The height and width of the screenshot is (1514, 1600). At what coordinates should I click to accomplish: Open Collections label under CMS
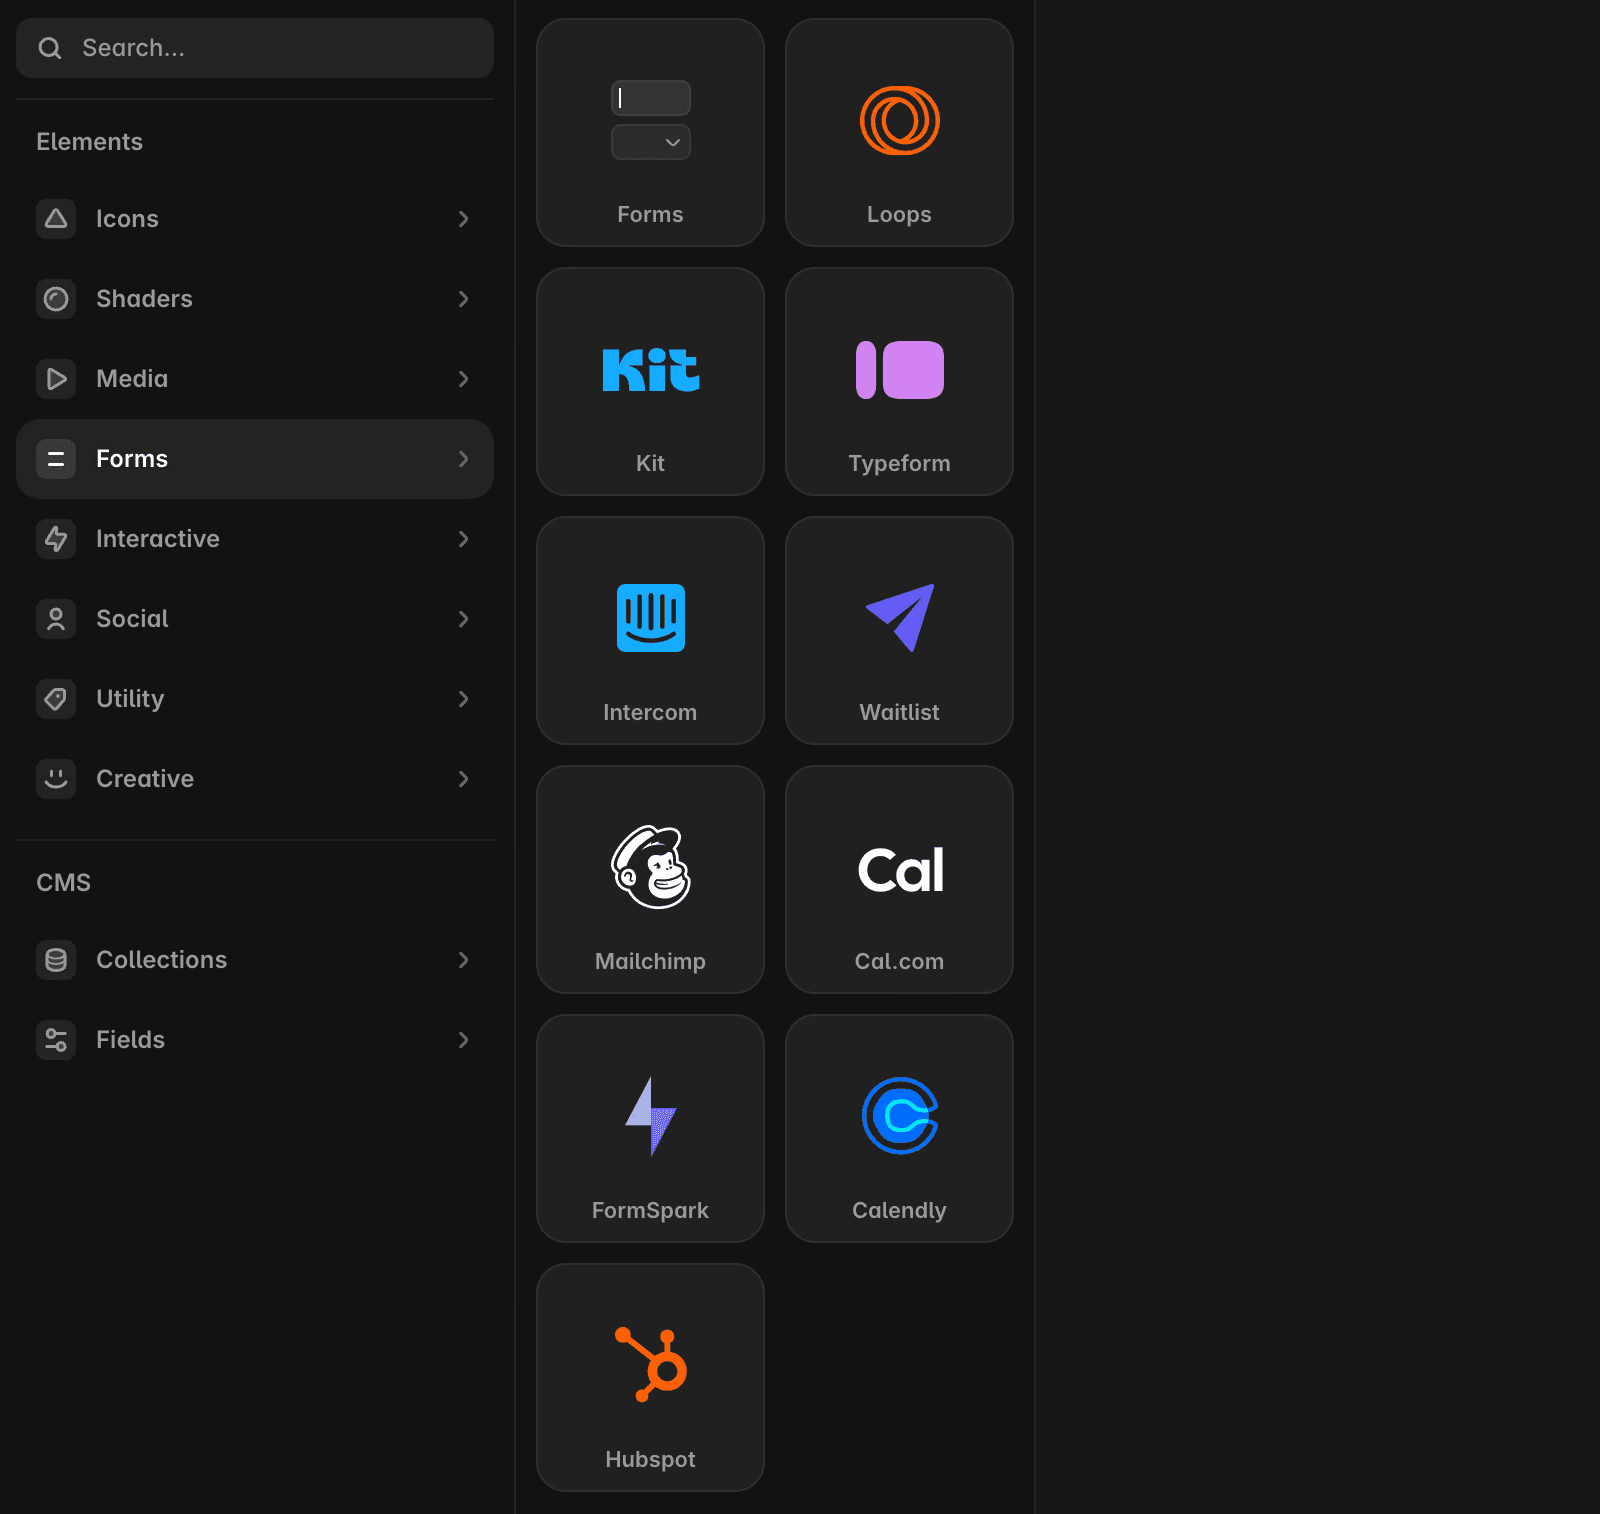click(x=162, y=960)
